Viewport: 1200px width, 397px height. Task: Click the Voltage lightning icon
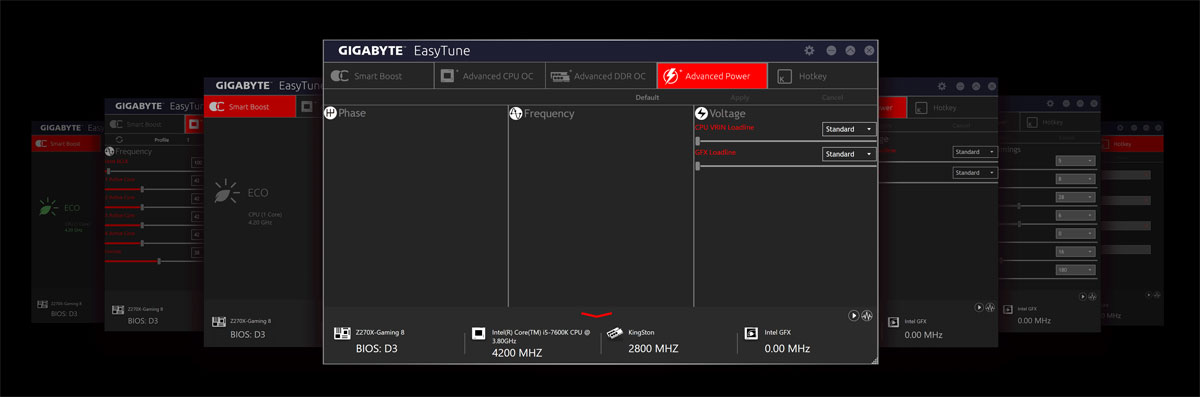point(701,113)
